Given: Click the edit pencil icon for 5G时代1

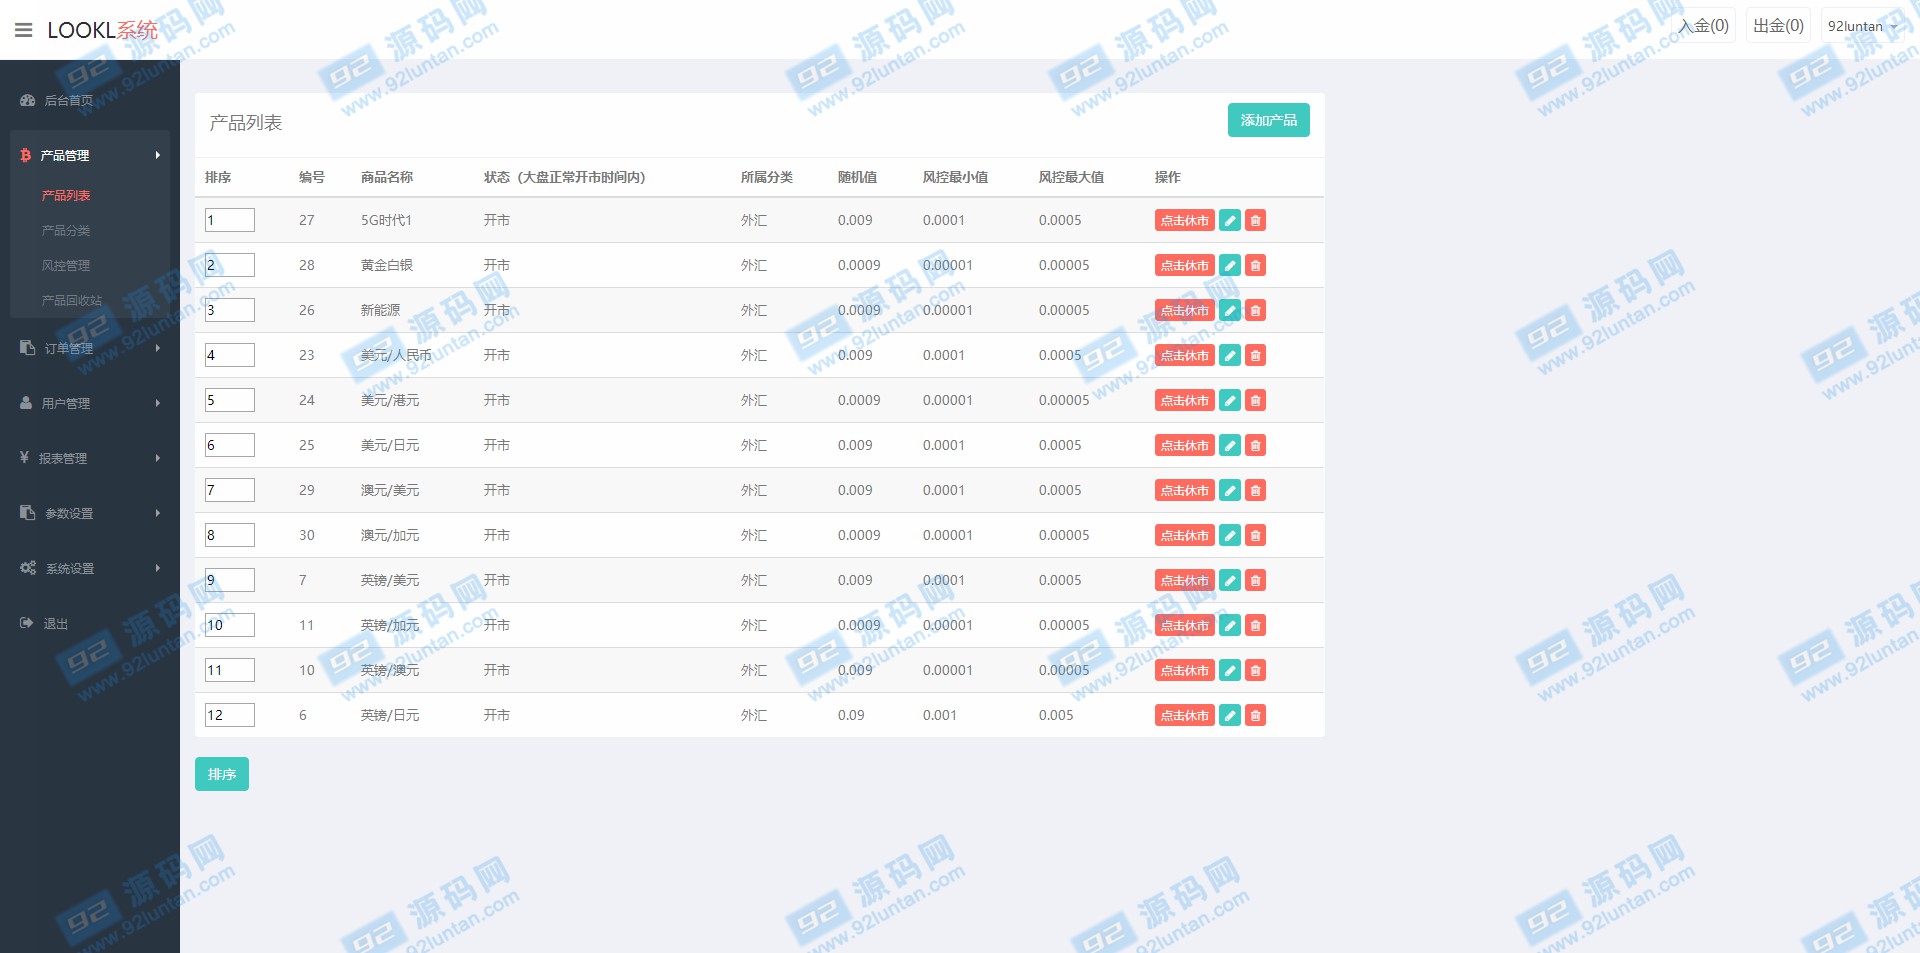Looking at the screenshot, I should [1230, 220].
